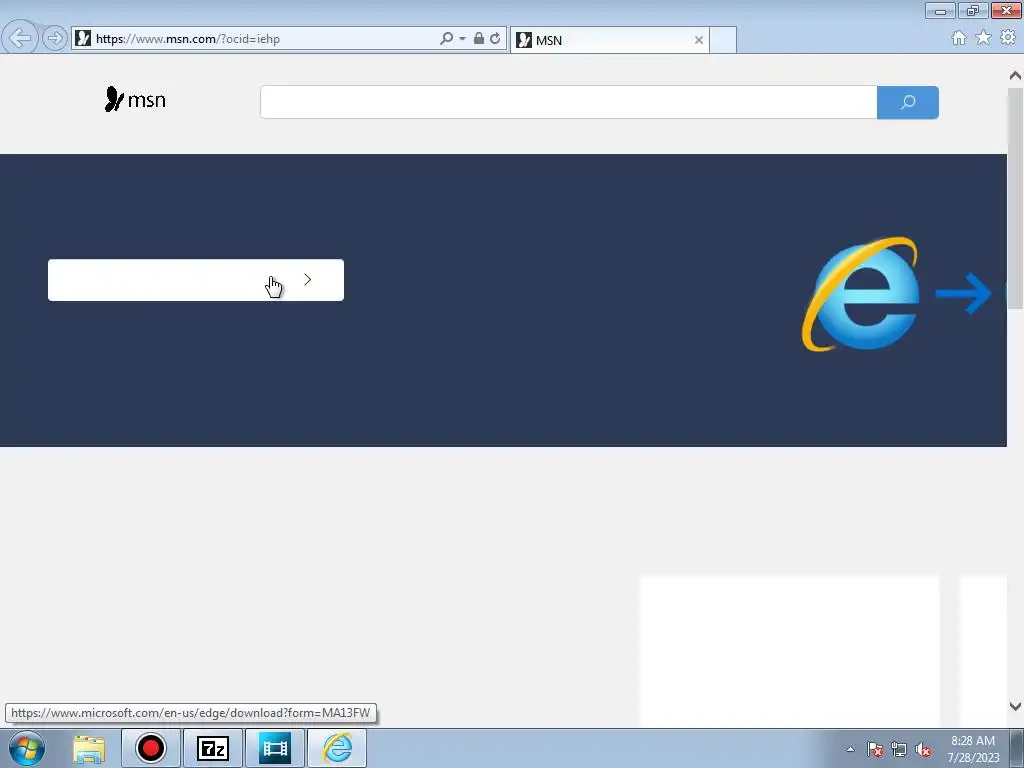The width and height of the screenshot is (1024, 768).
Task: Open Action Center flag tray icon
Action: (875, 749)
